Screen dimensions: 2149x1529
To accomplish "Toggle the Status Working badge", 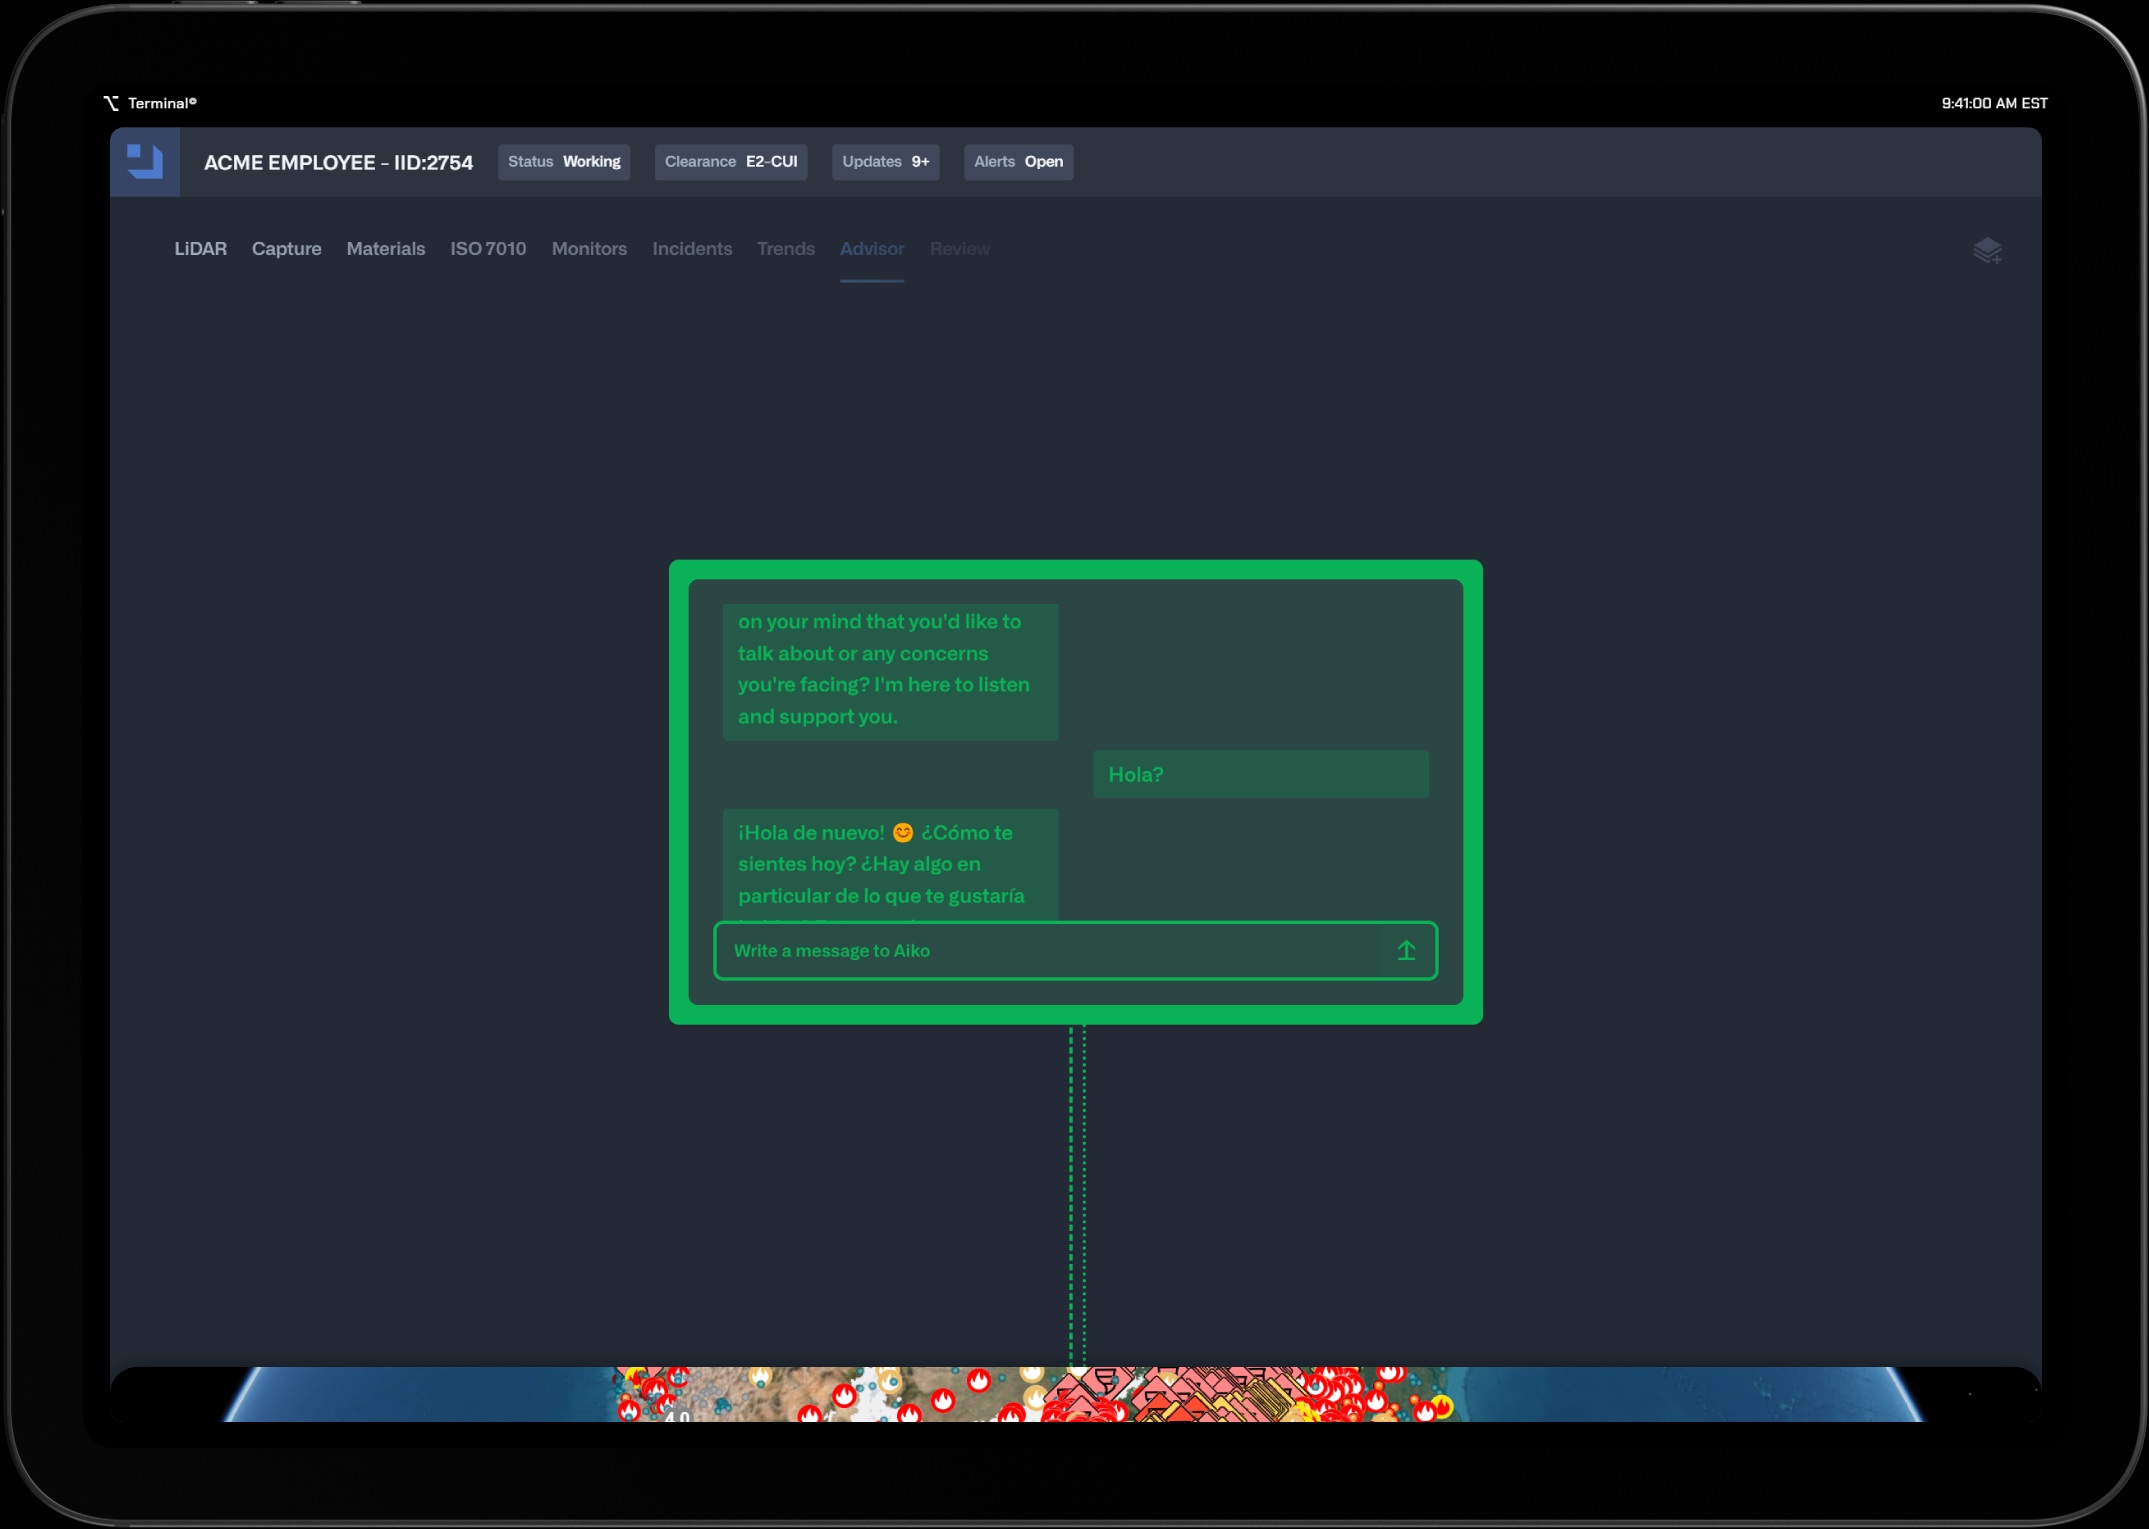I will pos(564,162).
